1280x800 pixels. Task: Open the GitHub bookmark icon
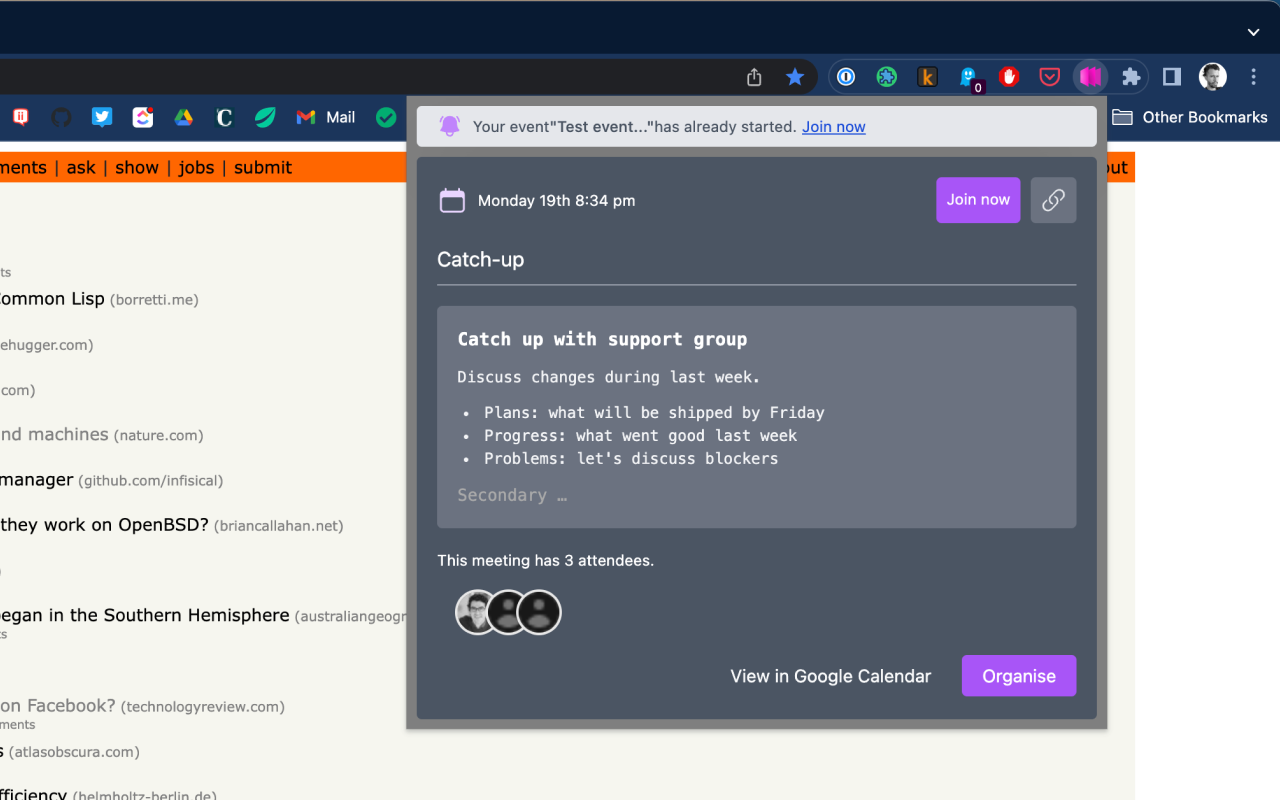click(x=61, y=117)
